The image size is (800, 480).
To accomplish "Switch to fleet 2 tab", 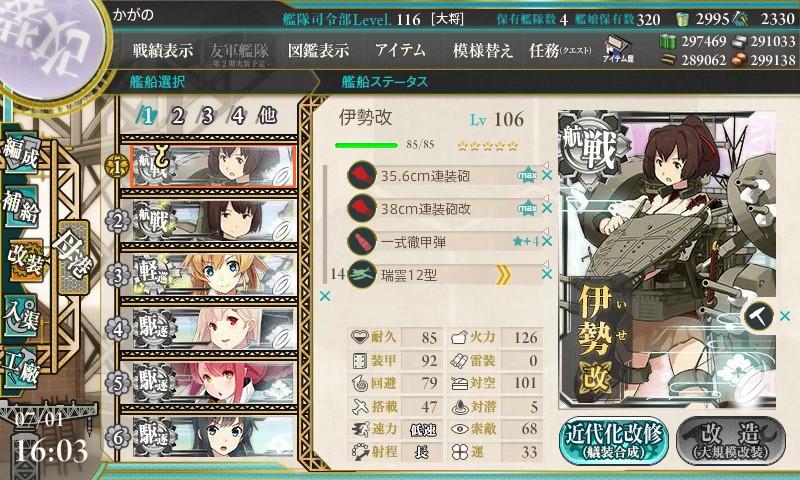I will click(177, 116).
